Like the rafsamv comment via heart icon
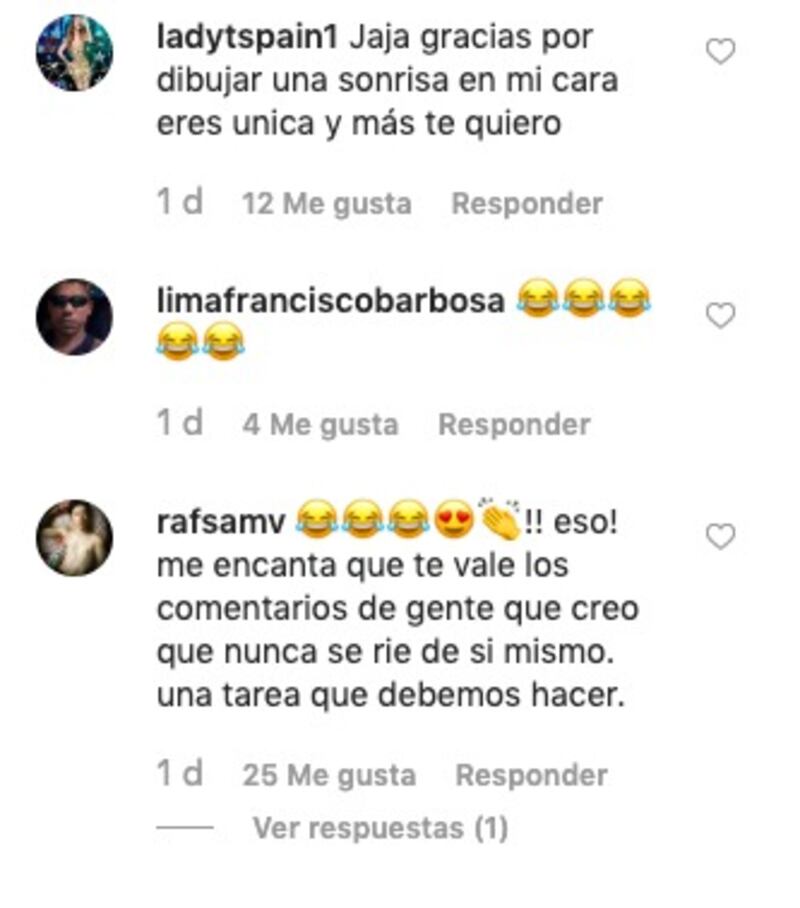The width and height of the screenshot is (800, 908). pos(720,536)
